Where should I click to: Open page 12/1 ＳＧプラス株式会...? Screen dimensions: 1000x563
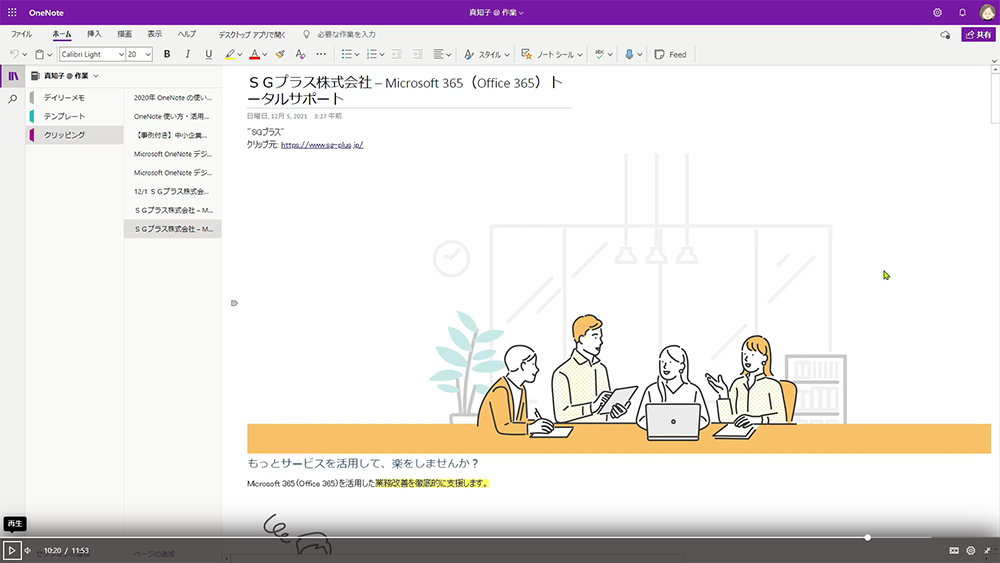pos(172,191)
